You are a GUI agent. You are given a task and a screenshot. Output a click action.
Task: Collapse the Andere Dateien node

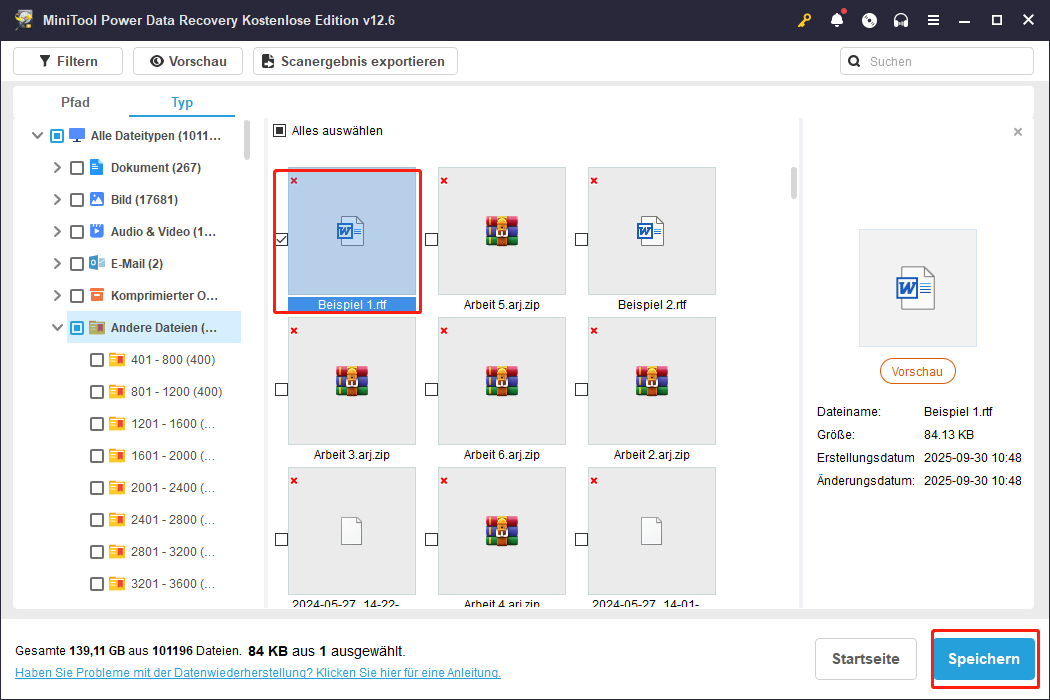click(x=57, y=328)
